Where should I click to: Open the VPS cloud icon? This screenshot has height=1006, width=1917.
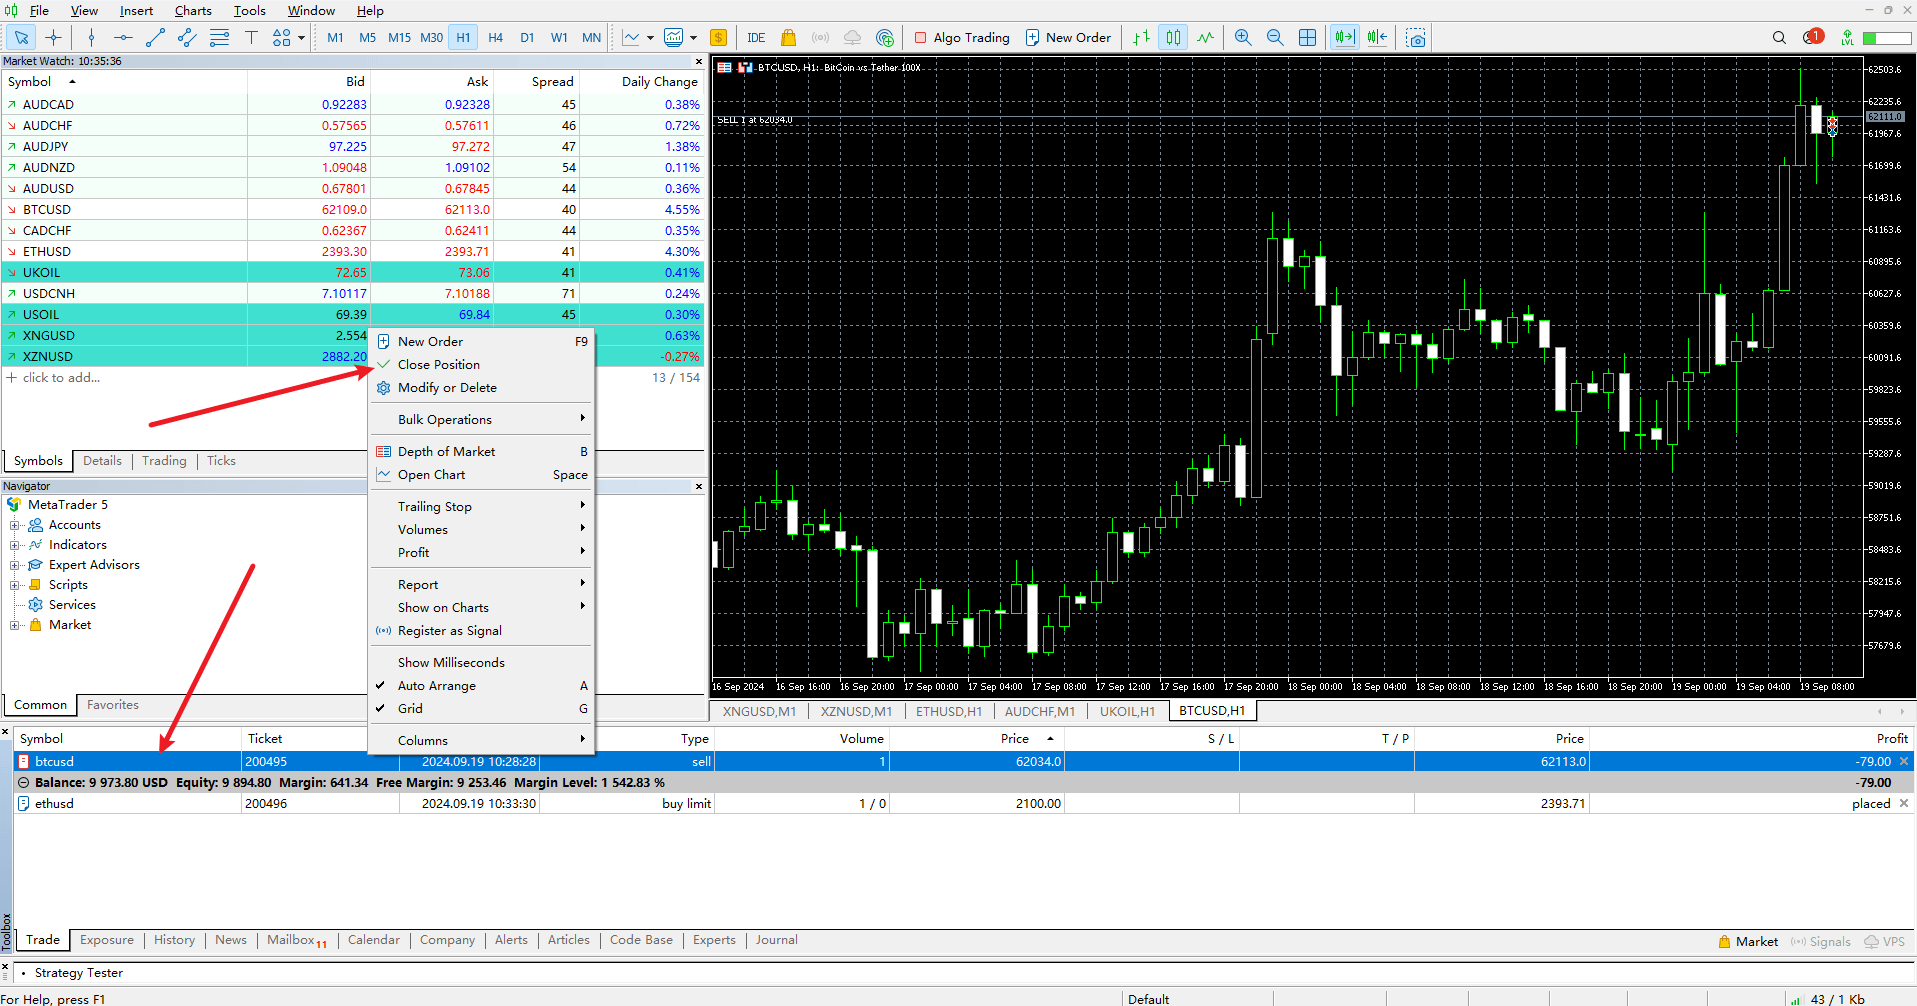(852, 38)
